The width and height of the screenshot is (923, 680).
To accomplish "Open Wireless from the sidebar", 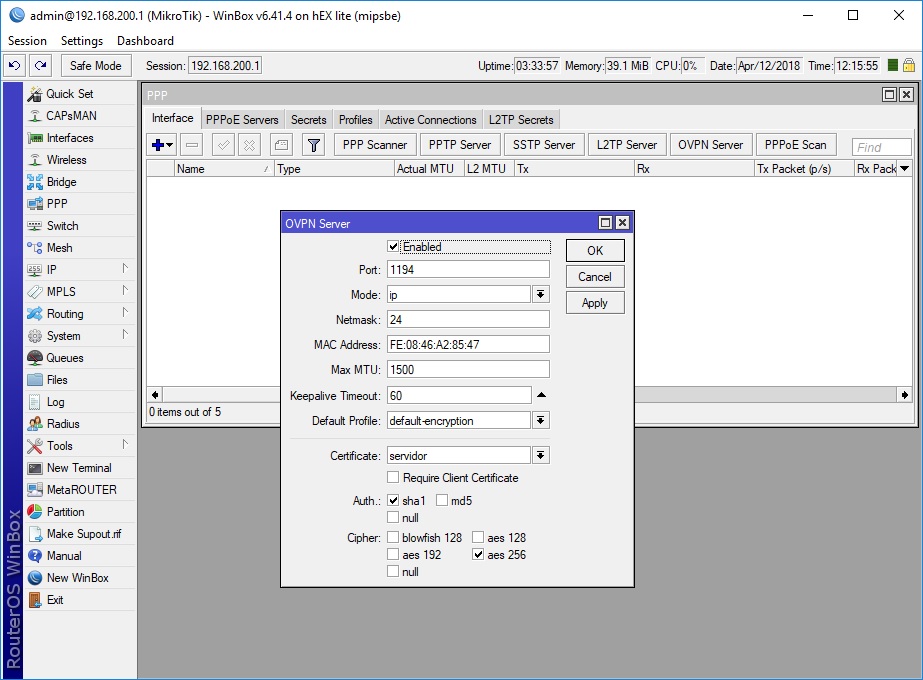I will click(x=66, y=160).
